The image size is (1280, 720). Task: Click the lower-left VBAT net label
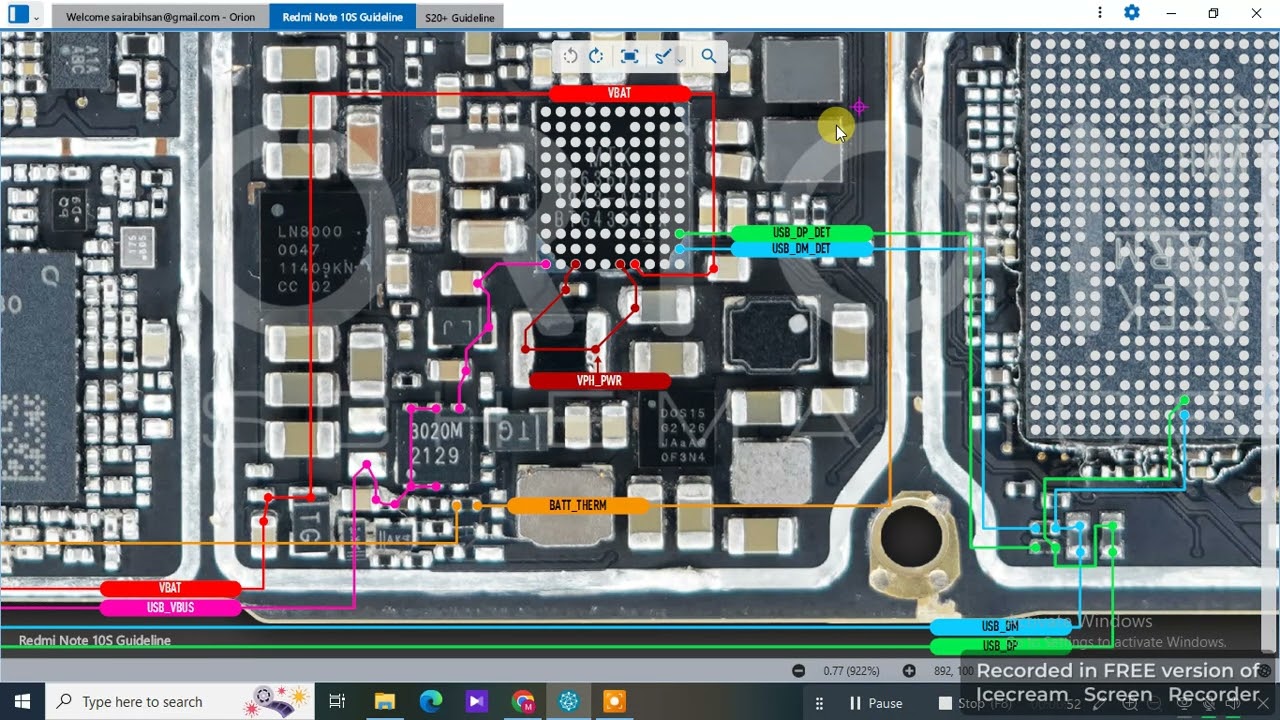[171, 589]
